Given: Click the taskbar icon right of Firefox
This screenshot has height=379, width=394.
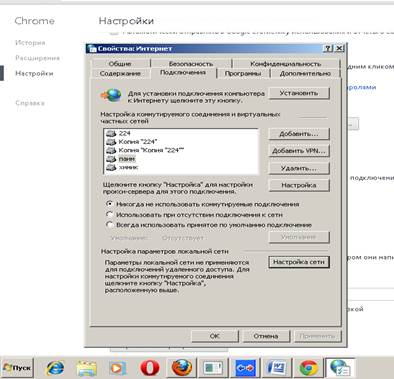Looking at the screenshot, I should (x=213, y=368).
